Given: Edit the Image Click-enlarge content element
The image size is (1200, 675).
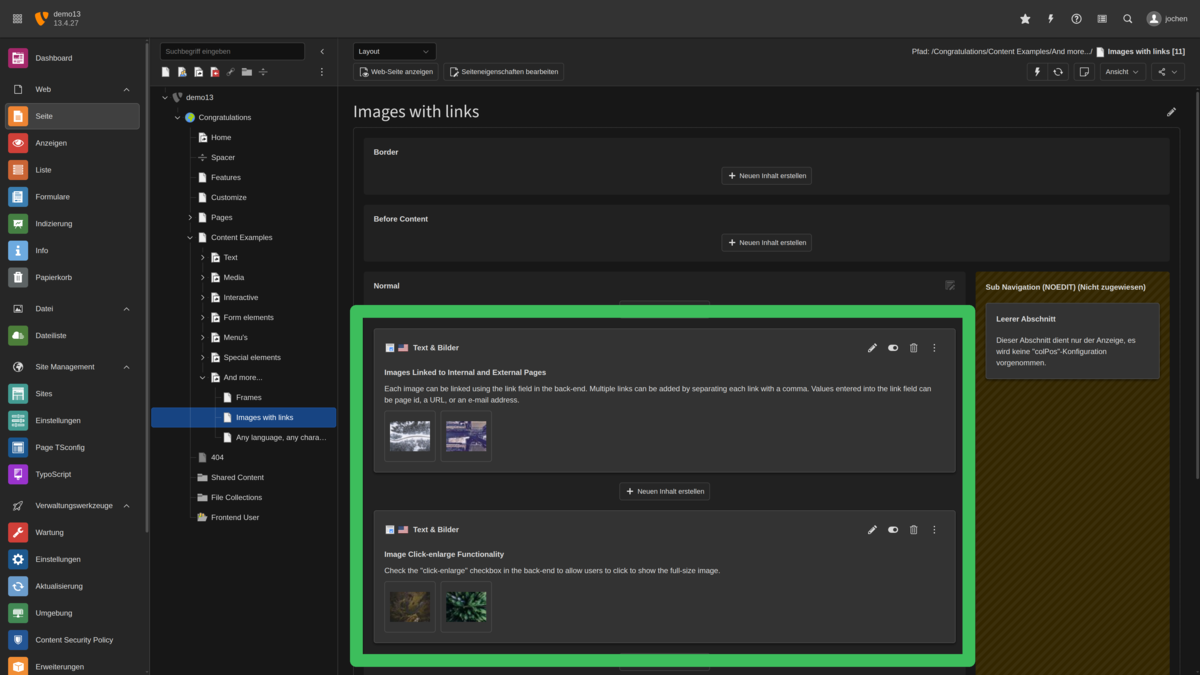Looking at the screenshot, I should [872, 530].
